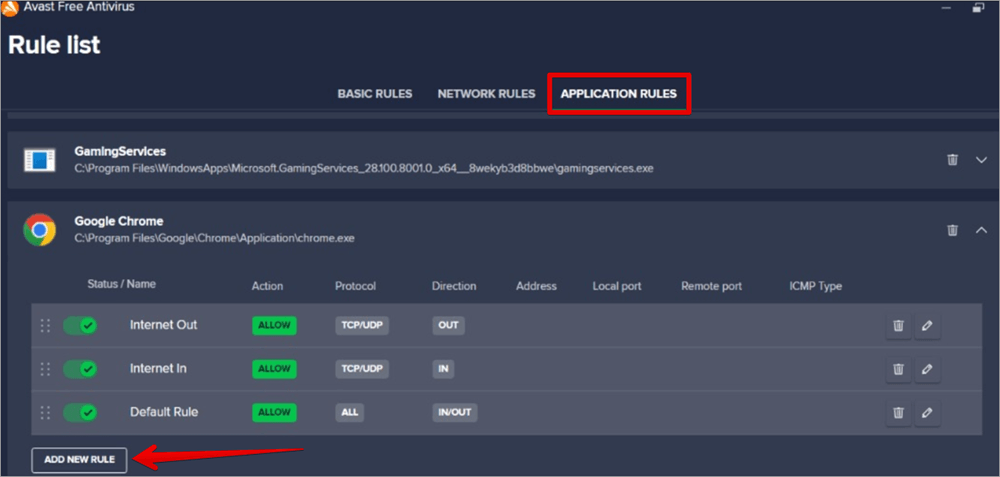
Task: Disable the Internet In rule toggle
Action: 80,369
